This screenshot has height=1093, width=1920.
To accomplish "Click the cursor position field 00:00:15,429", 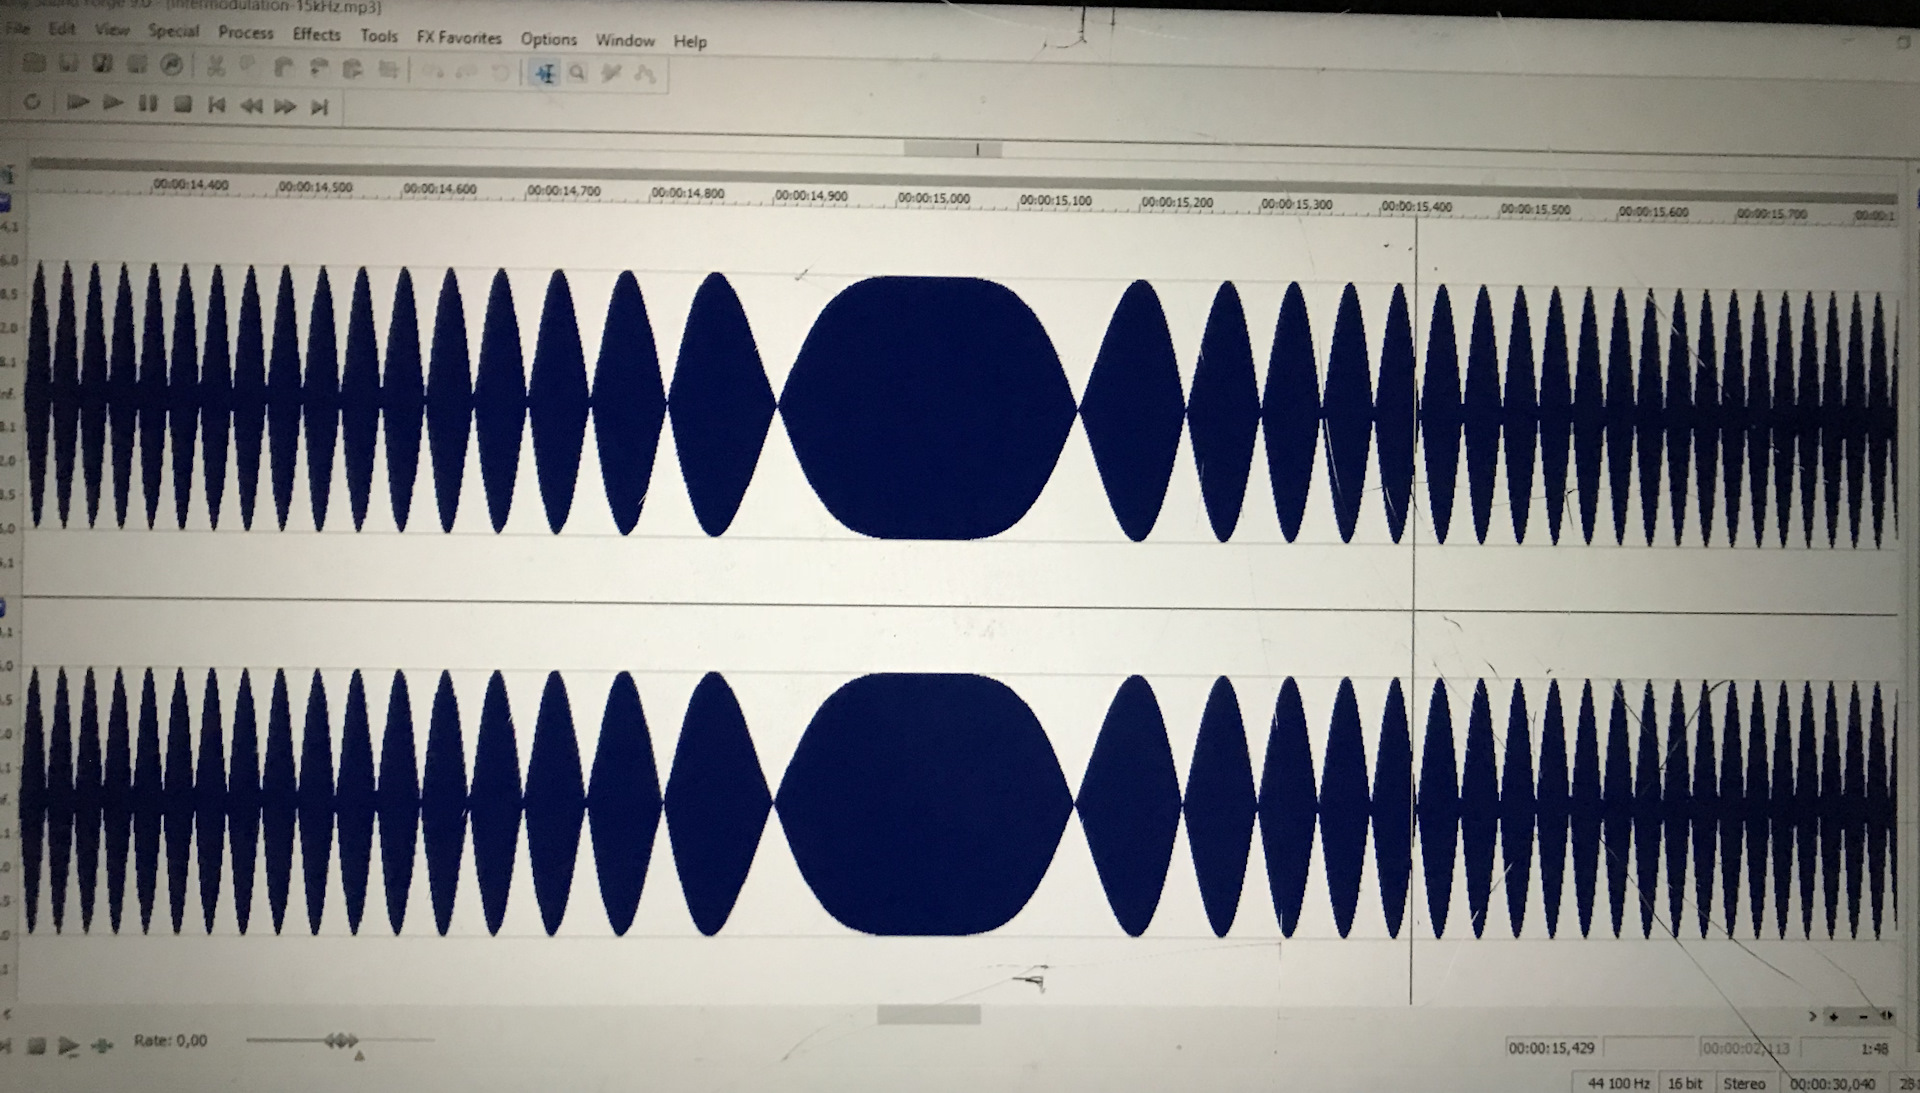I will (x=1552, y=1048).
